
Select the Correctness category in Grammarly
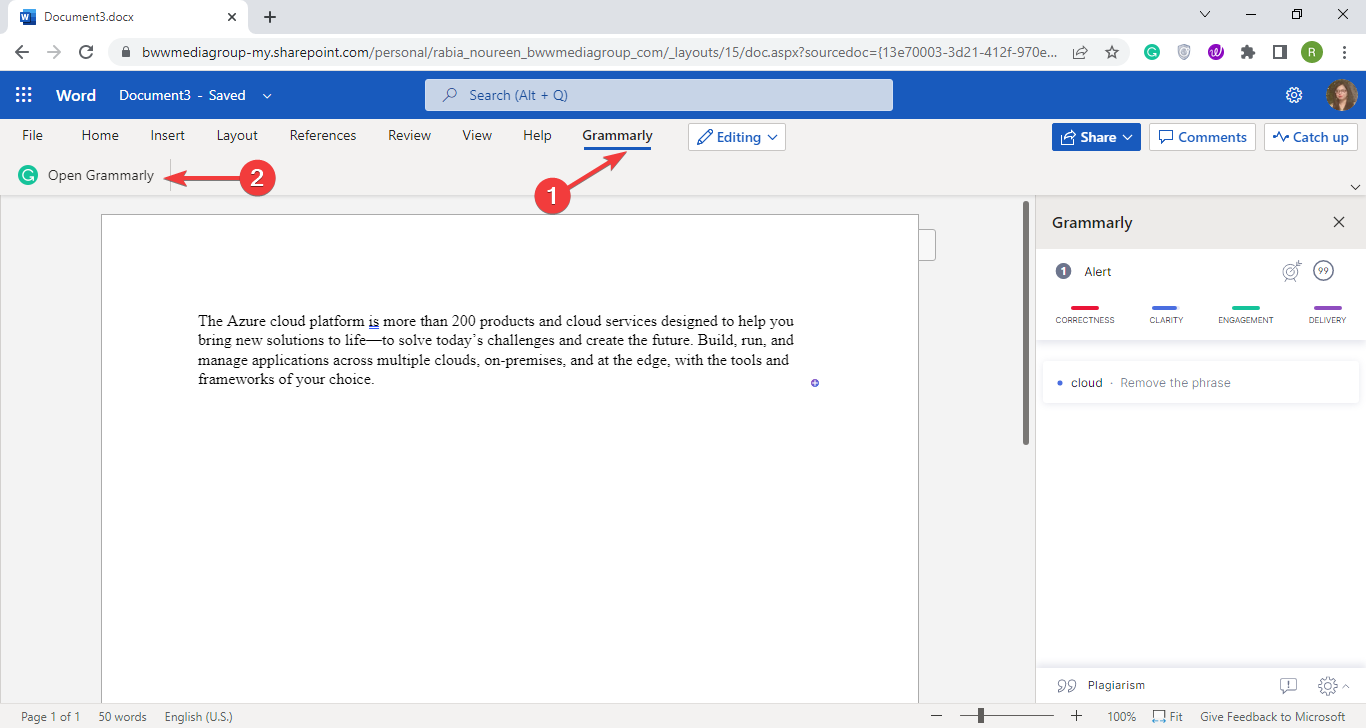point(1085,312)
